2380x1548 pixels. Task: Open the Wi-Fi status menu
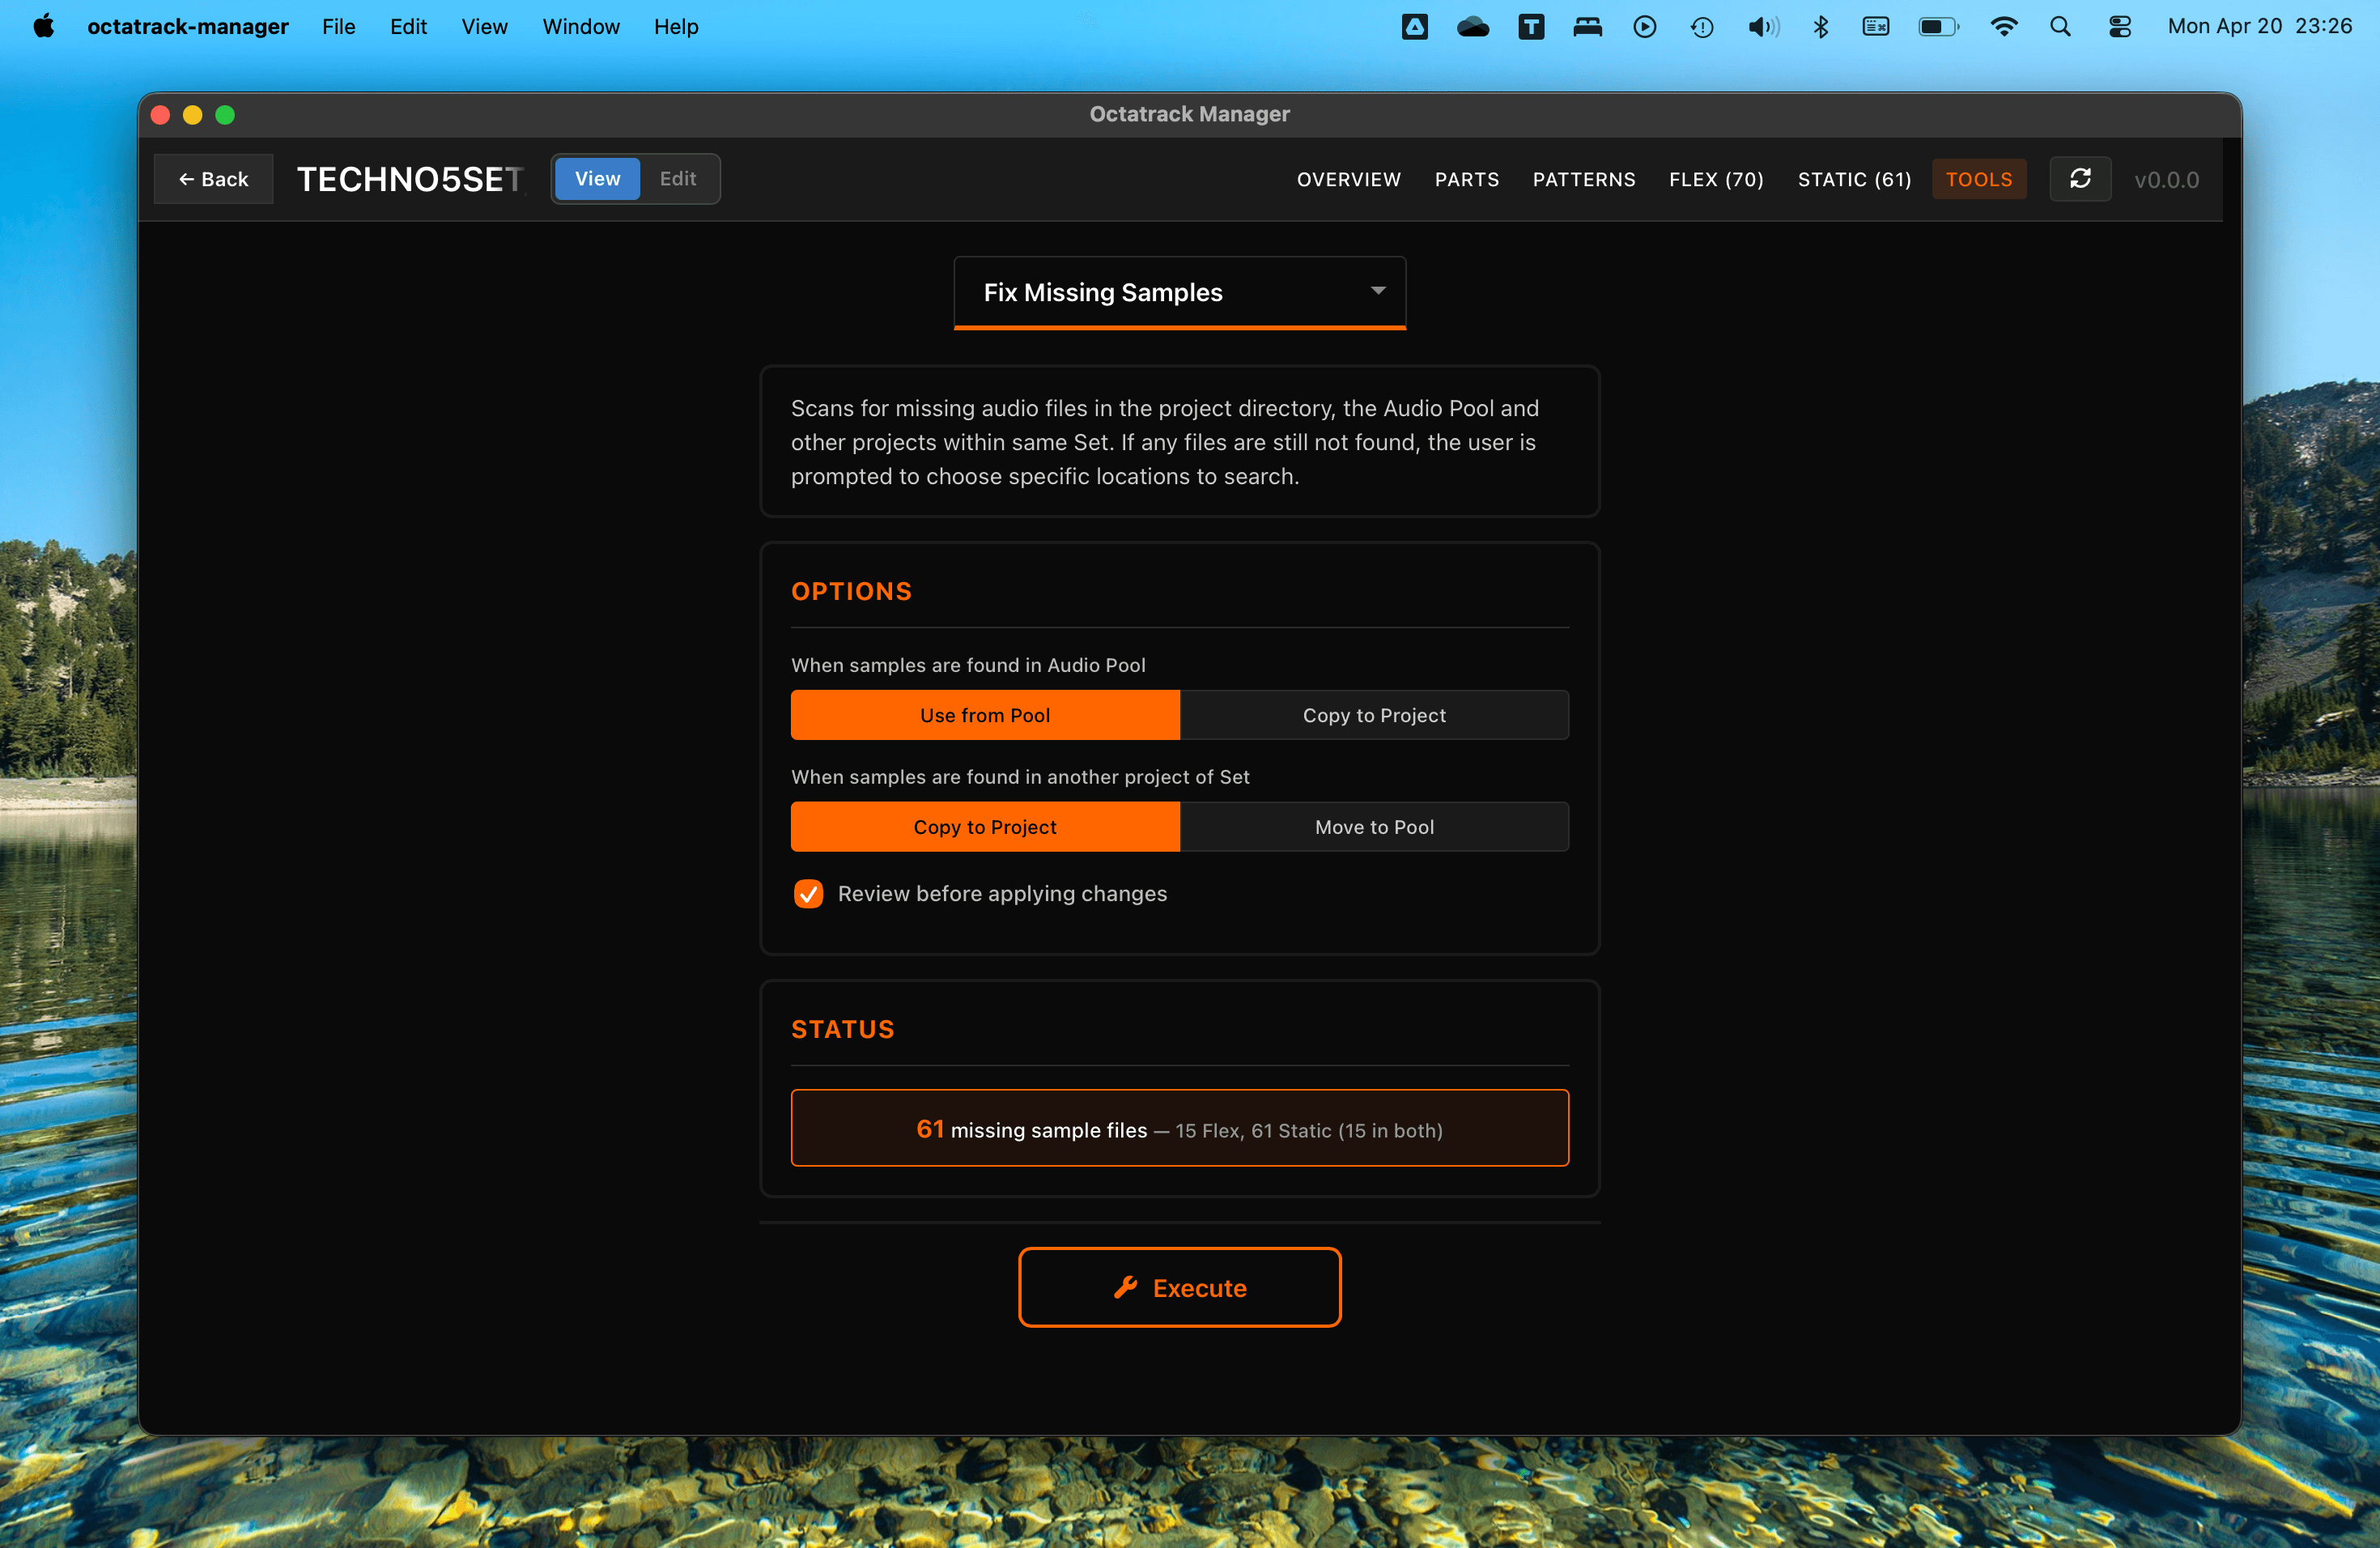coord(2004,26)
